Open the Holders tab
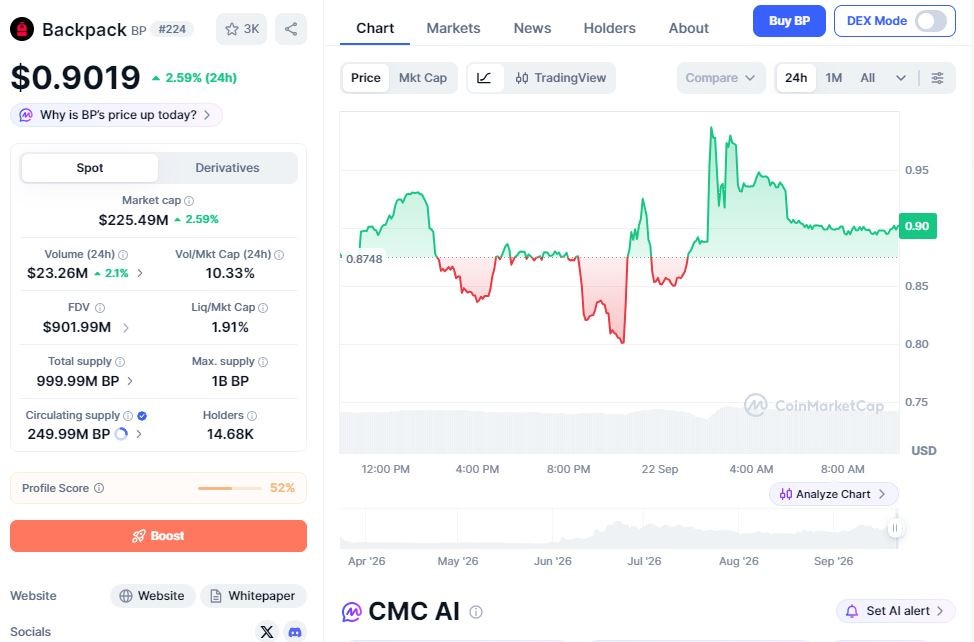The image size is (974, 642). pyautogui.click(x=609, y=29)
